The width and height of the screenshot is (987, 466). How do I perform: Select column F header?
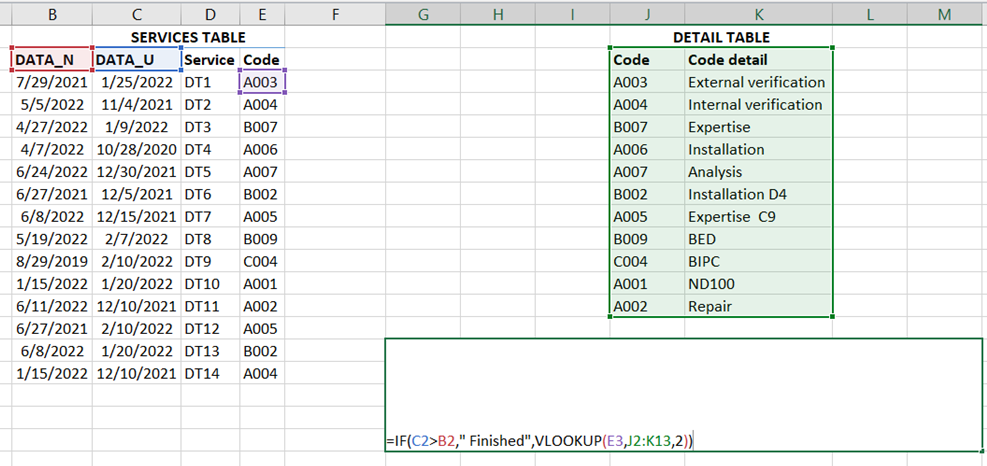(x=335, y=13)
